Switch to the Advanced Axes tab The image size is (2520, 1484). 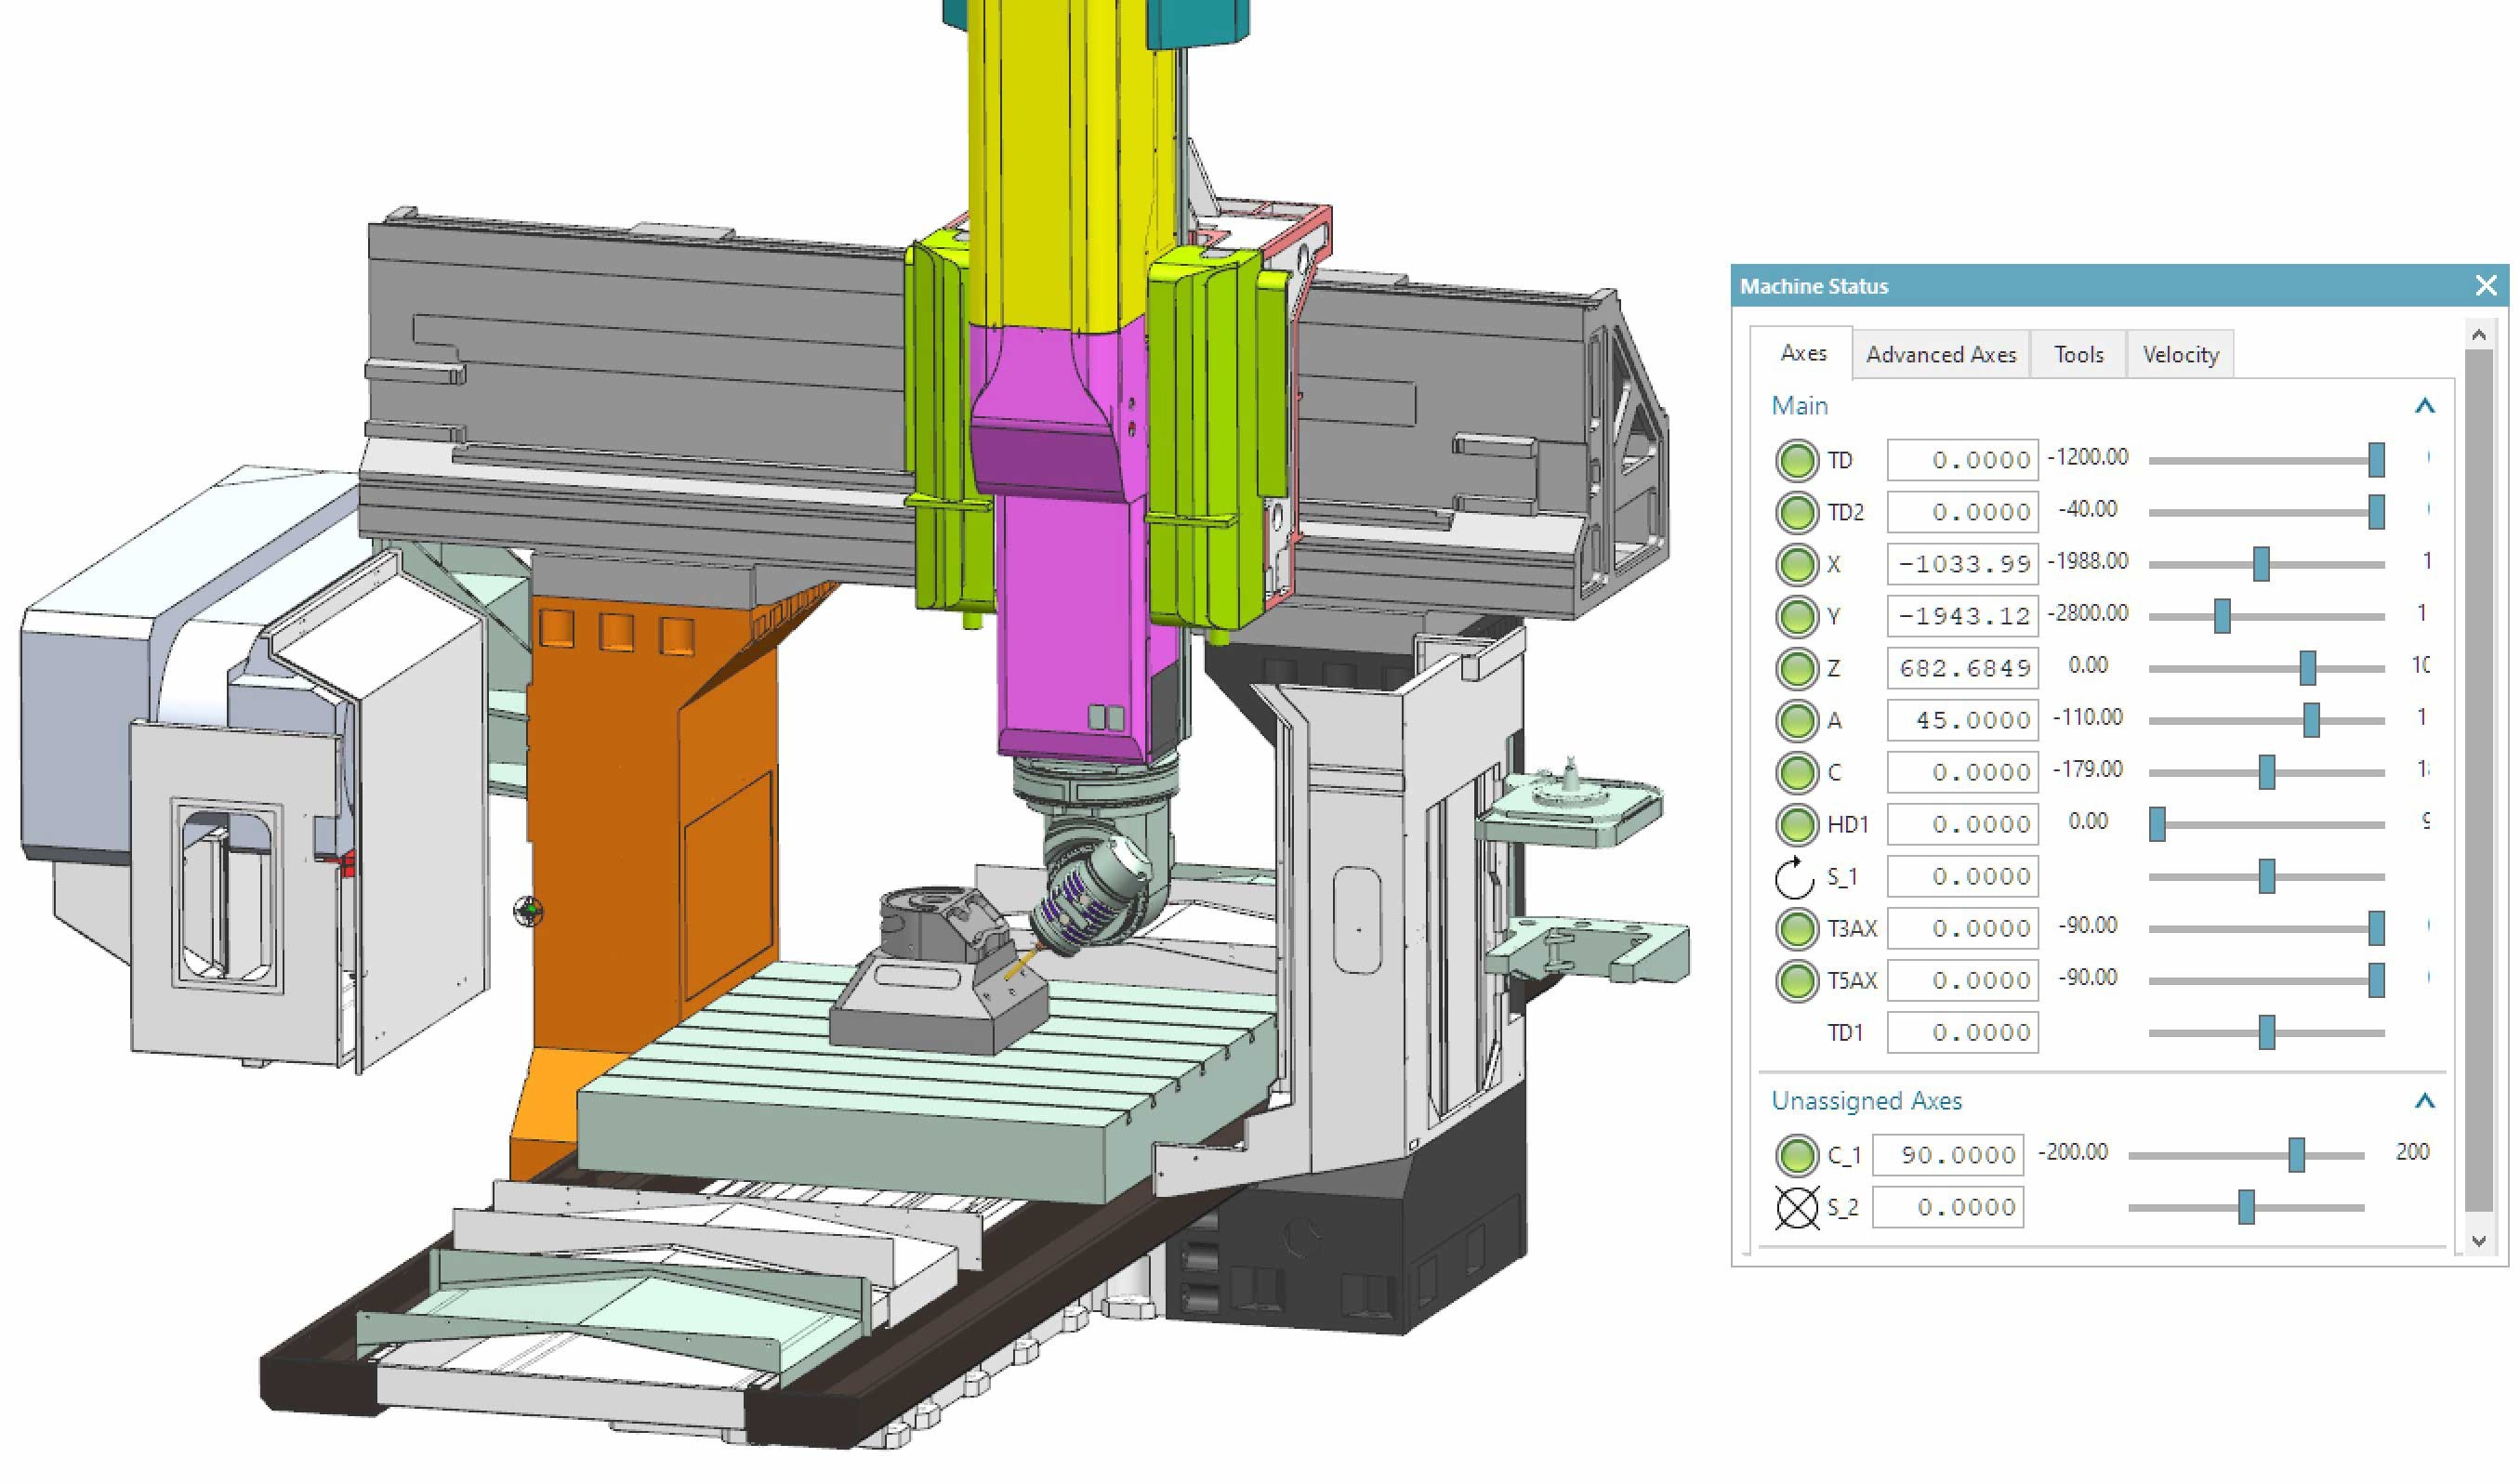[1940, 355]
